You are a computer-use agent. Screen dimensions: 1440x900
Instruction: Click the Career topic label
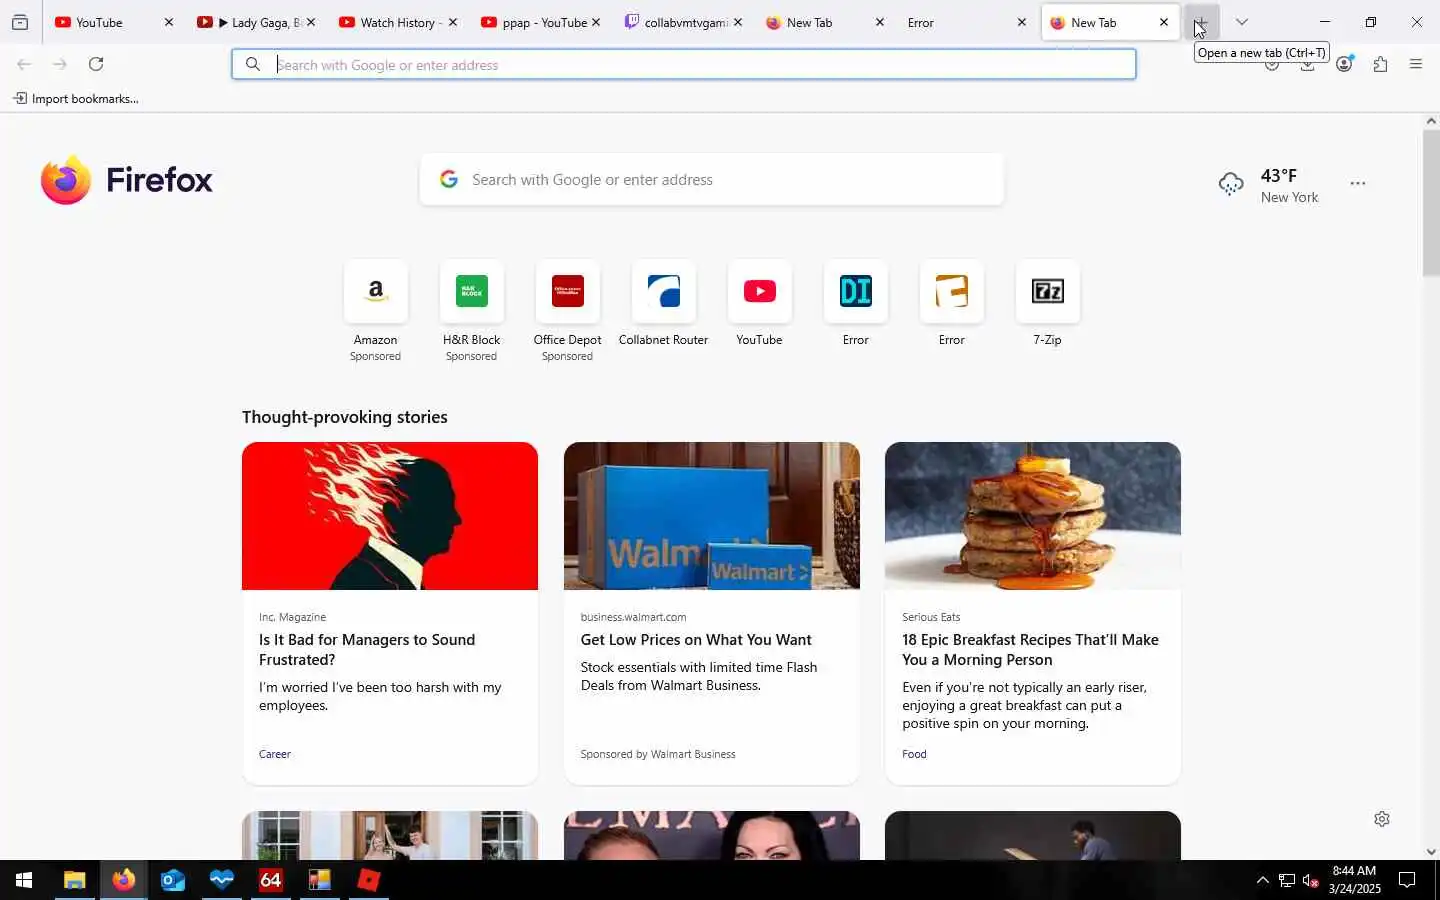(275, 754)
